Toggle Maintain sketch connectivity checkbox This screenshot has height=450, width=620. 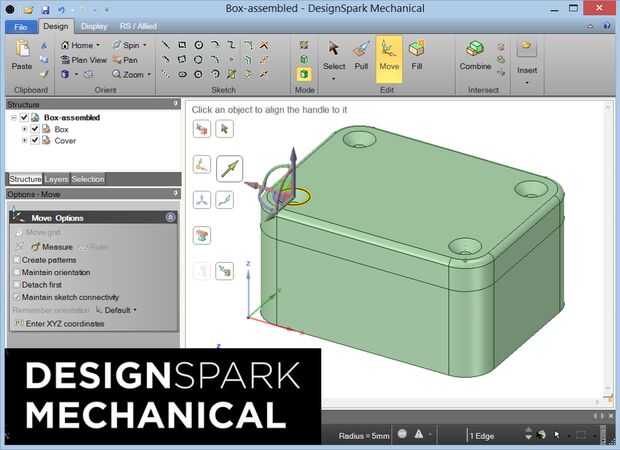[x=17, y=297]
